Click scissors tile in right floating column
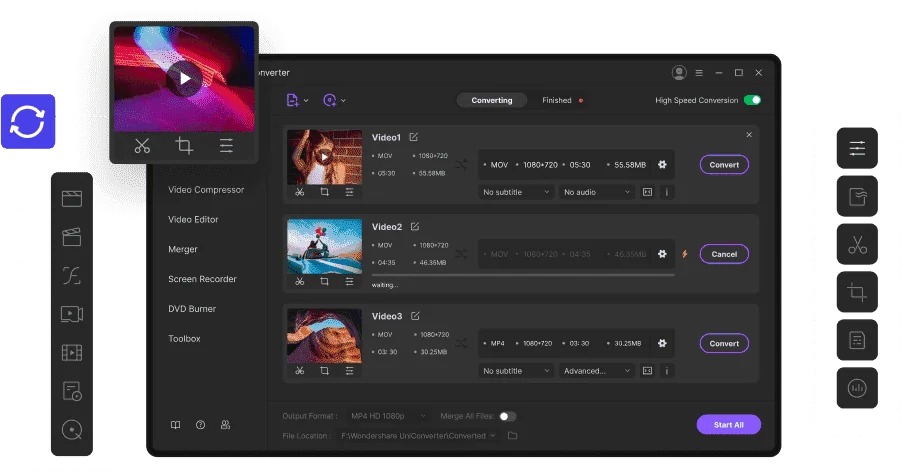 point(857,245)
